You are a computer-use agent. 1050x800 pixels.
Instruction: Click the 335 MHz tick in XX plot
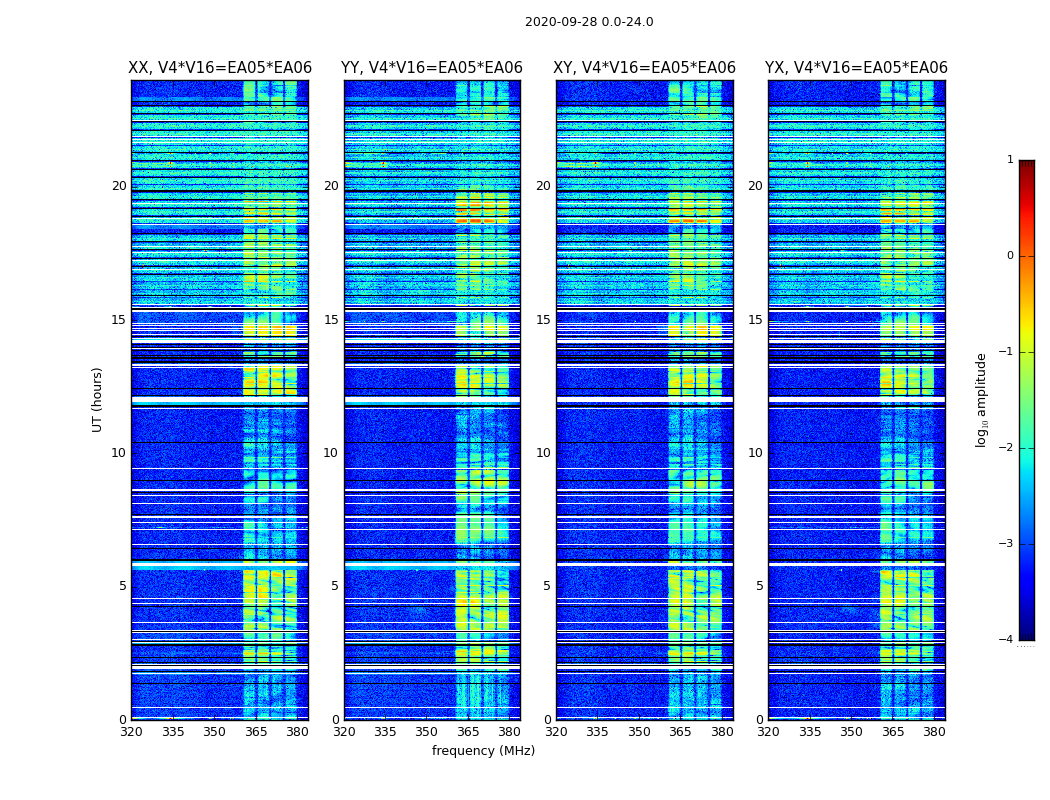(x=173, y=732)
